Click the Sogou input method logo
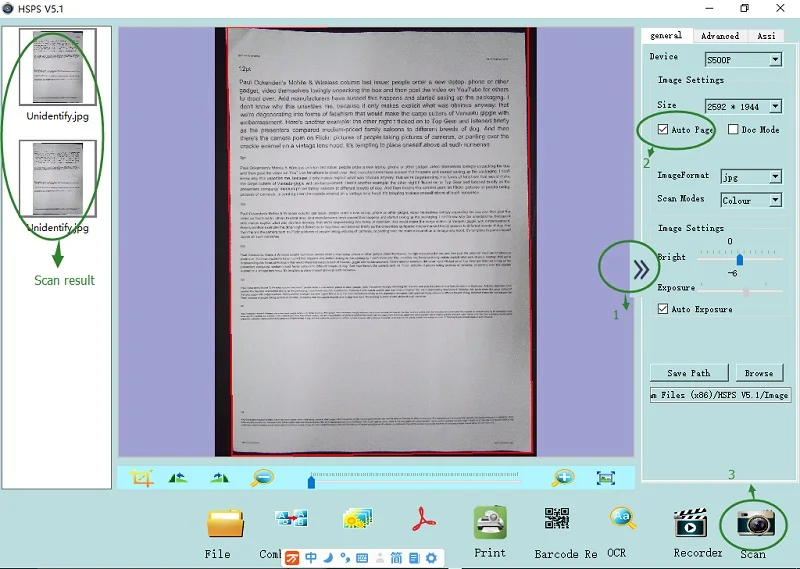Viewport: 800px width, 569px height. point(292,558)
